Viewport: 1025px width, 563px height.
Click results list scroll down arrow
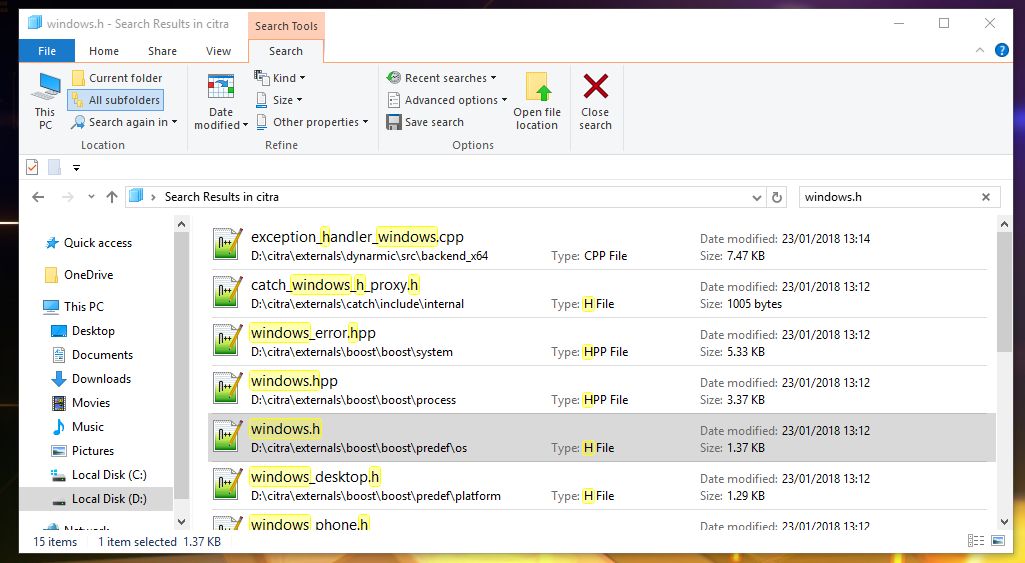1005,522
